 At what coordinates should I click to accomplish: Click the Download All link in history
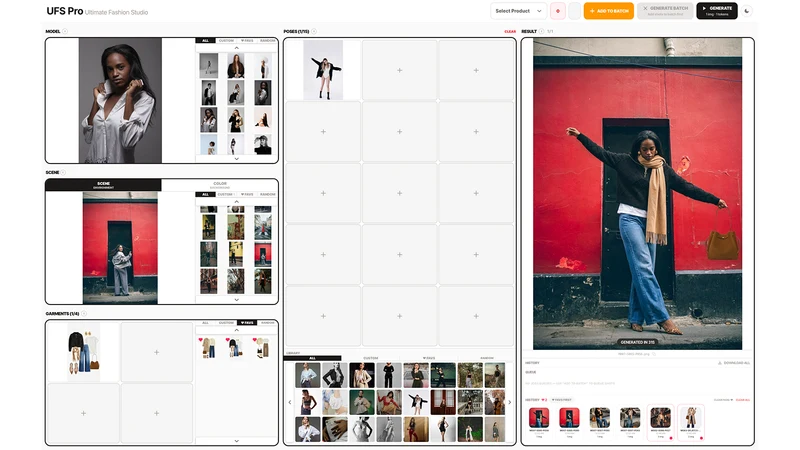[x=734, y=363]
